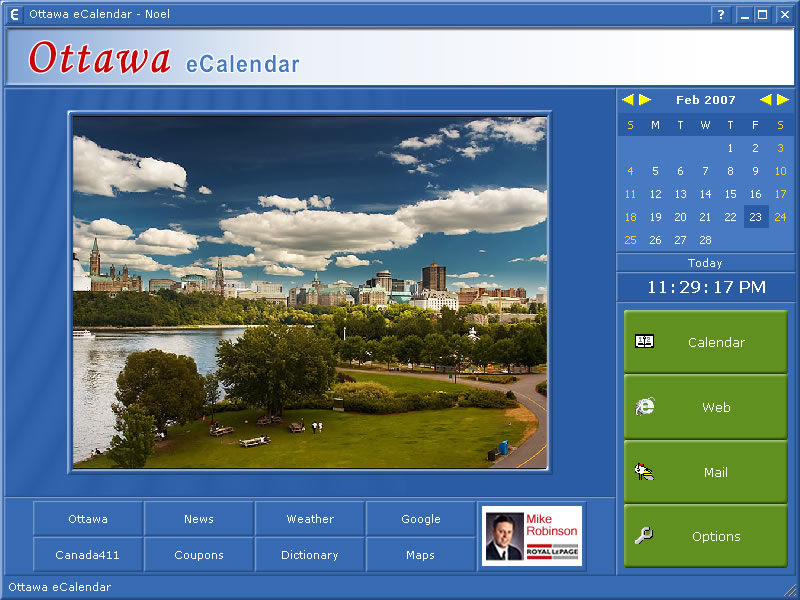Select February 14 in the calendar
Viewport: 800px width, 600px height.
point(705,194)
